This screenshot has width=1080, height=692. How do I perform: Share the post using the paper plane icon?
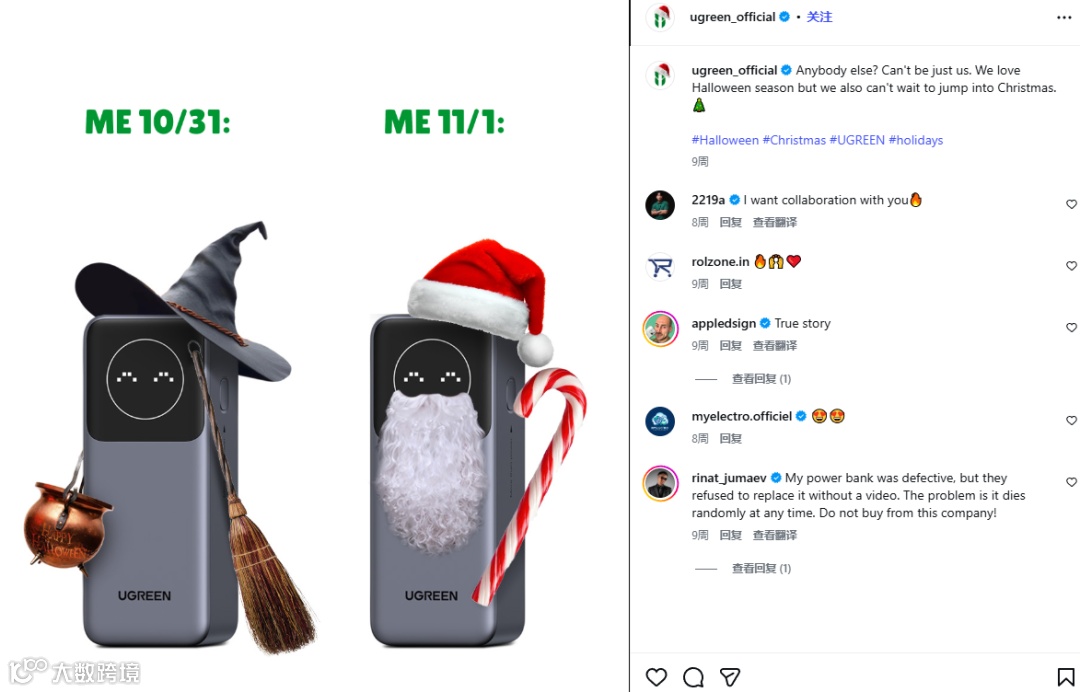[729, 677]
